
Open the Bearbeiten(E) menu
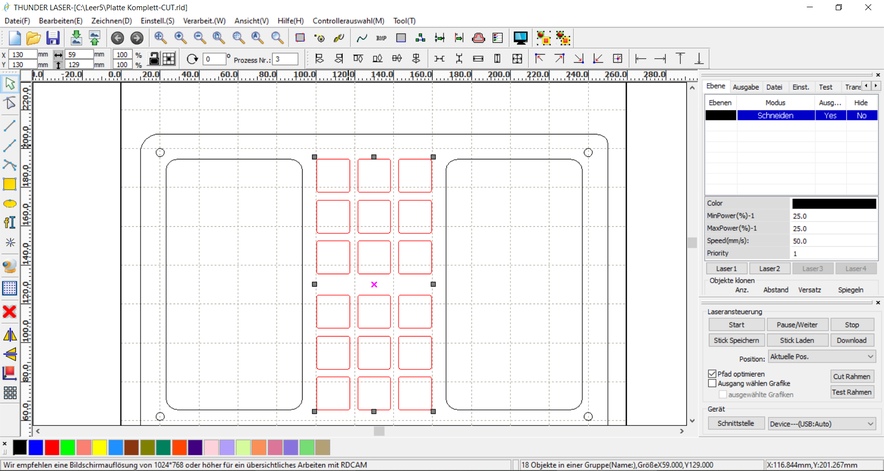point(60,21)
